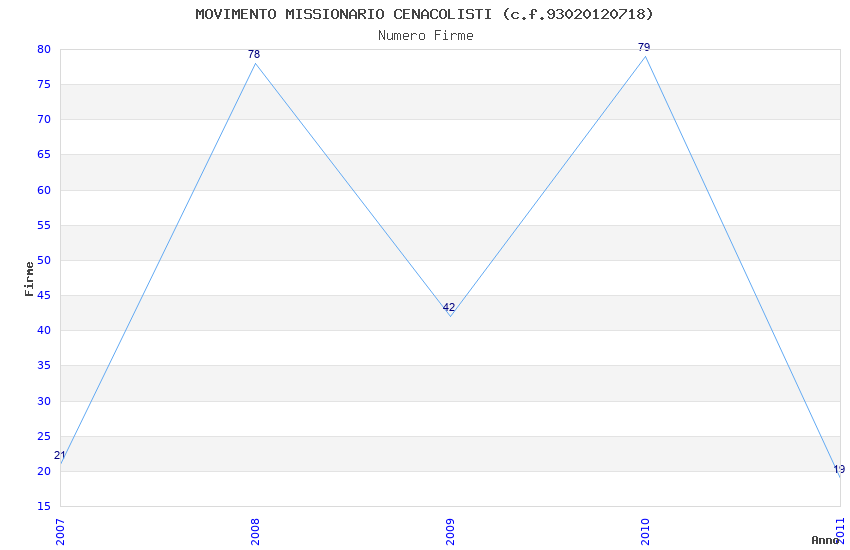Screen dimensions: 850x550
Task: Click the y-axis tick value 65
Action: (44, 154)
